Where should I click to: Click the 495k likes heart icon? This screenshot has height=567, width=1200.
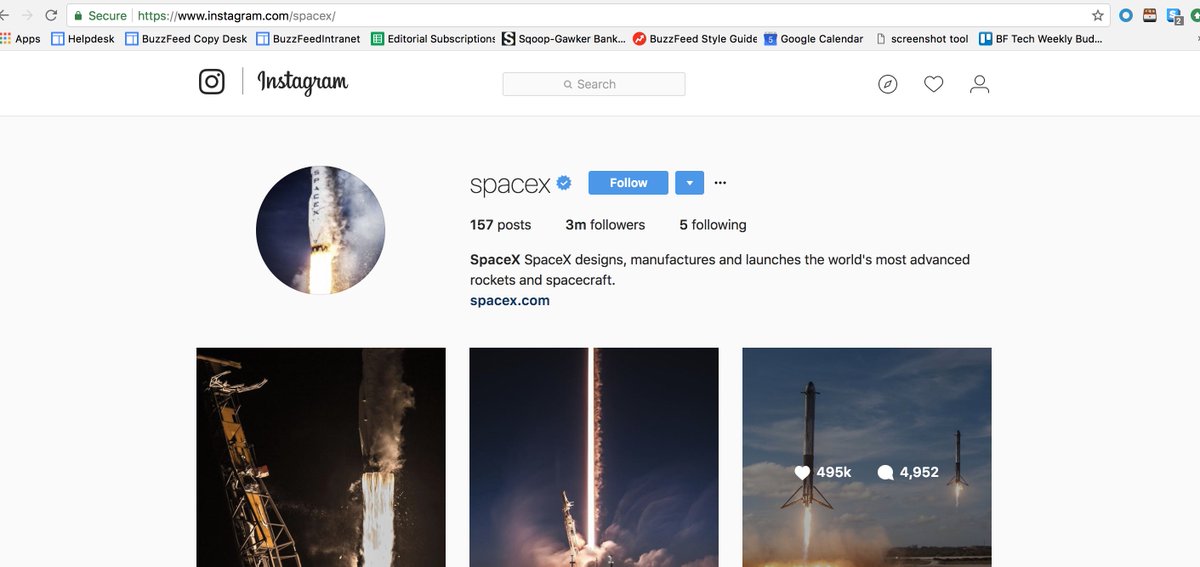(801, 472)
